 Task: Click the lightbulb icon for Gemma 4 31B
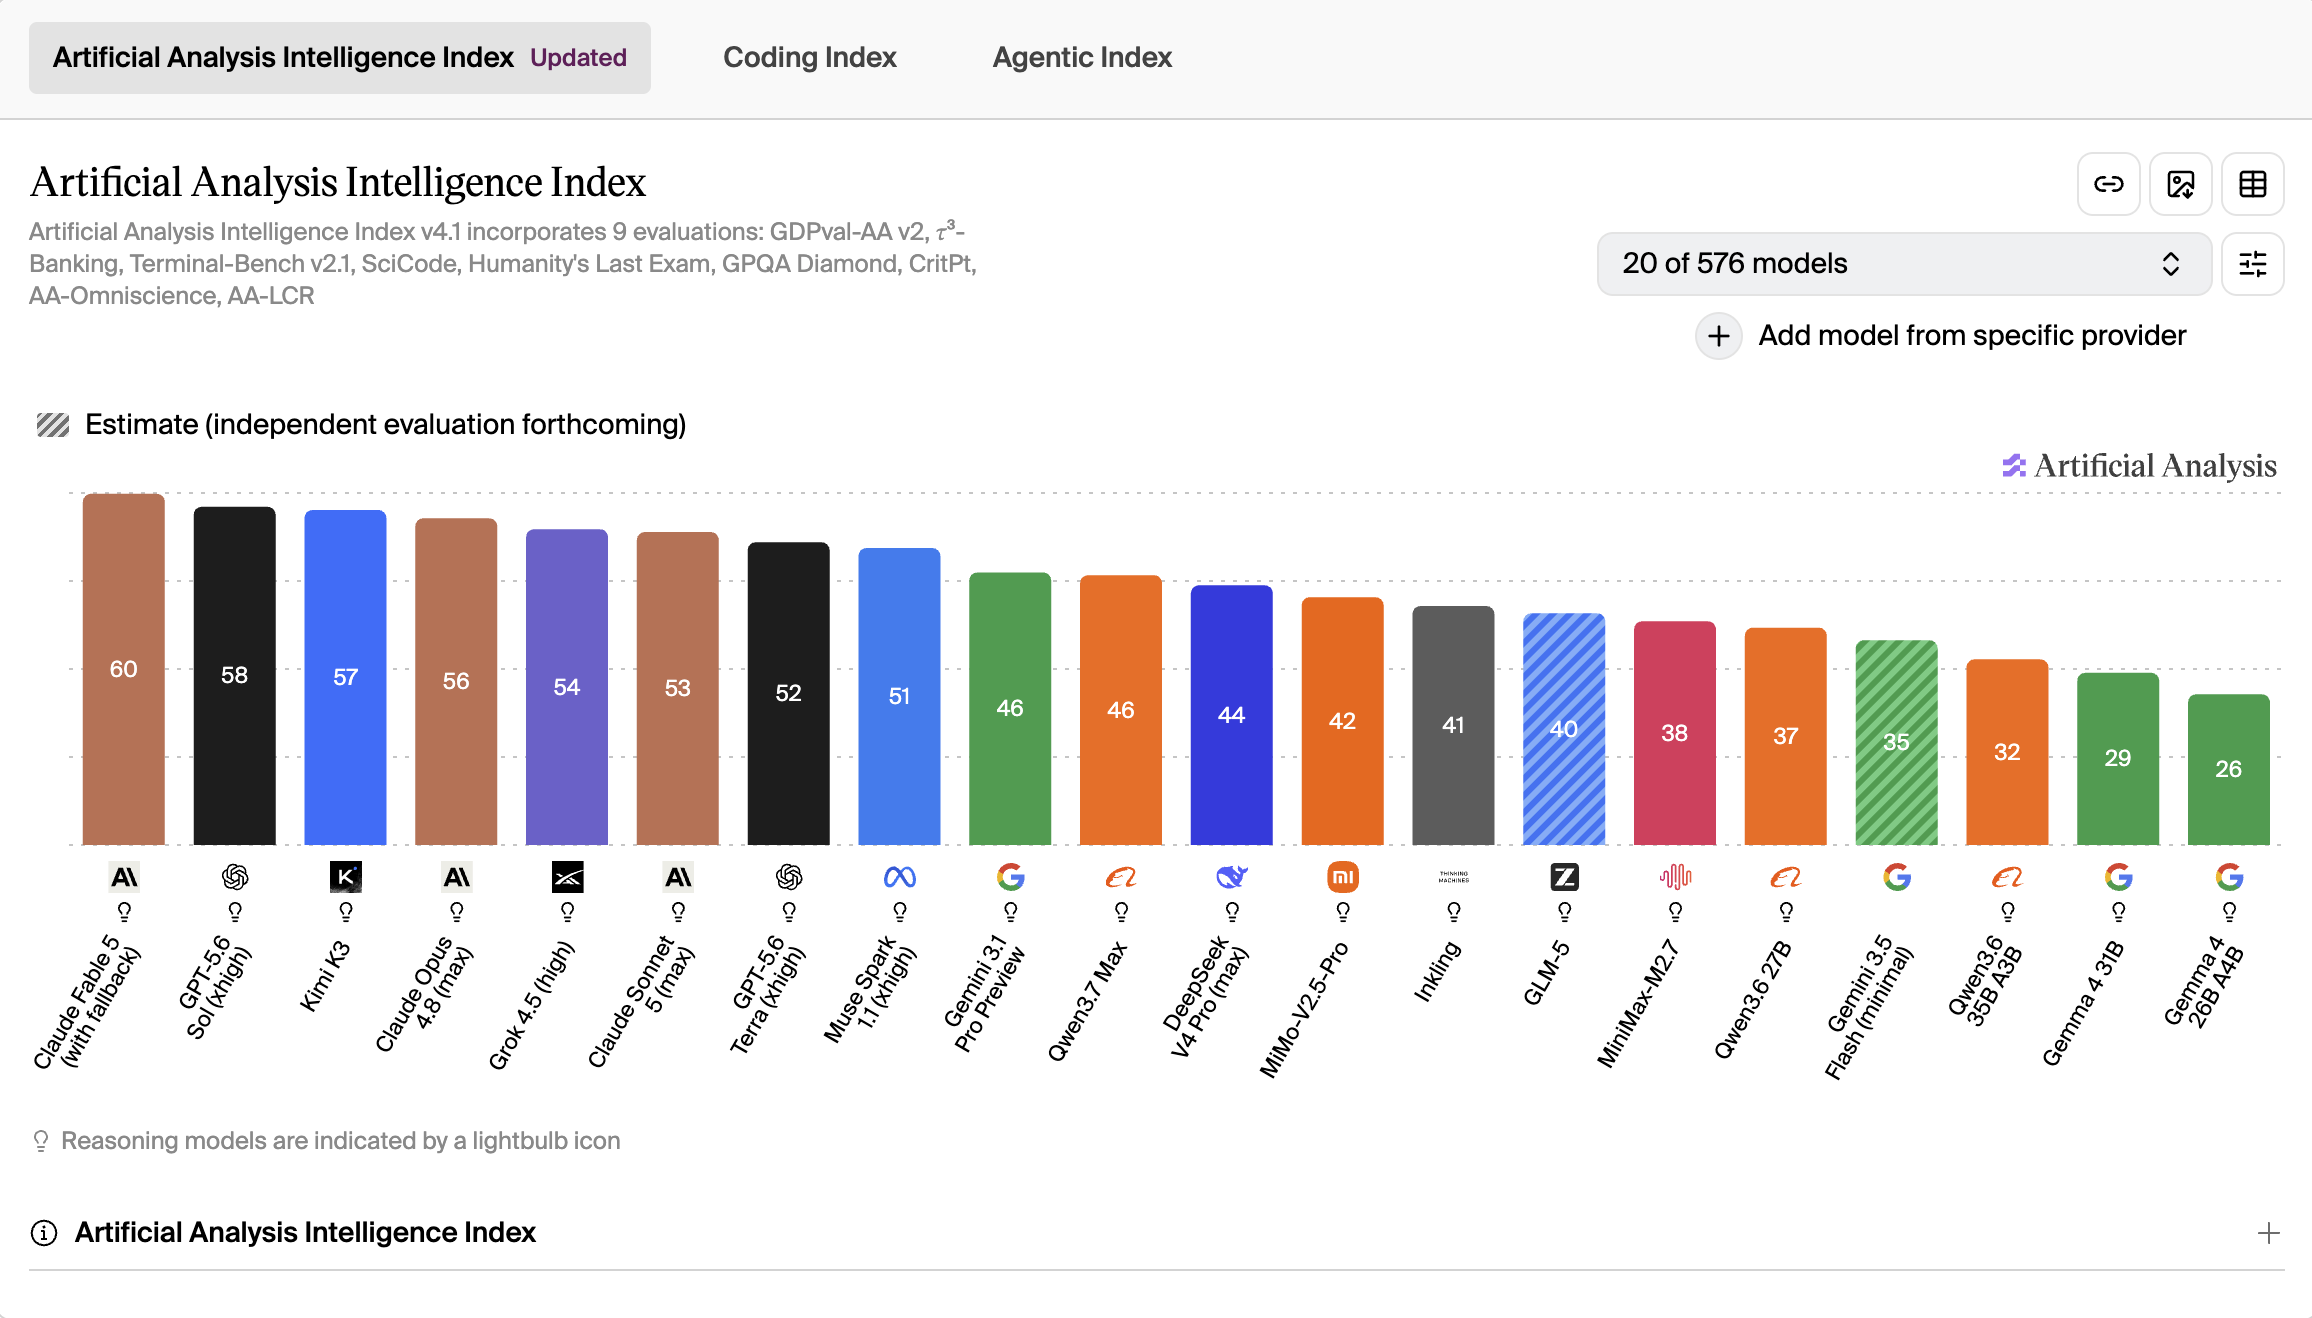[2119, 912]
